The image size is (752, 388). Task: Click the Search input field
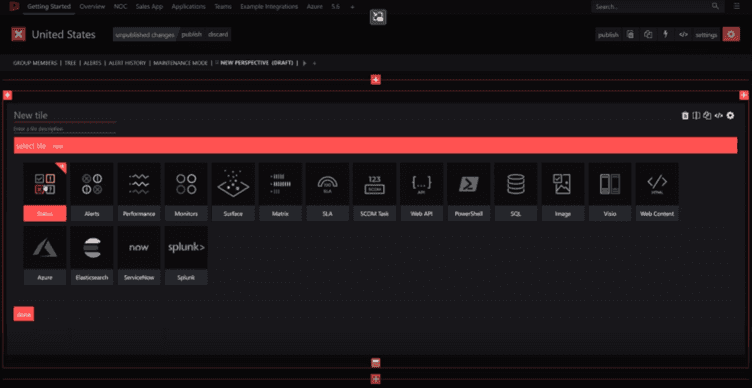coord(652,7)
